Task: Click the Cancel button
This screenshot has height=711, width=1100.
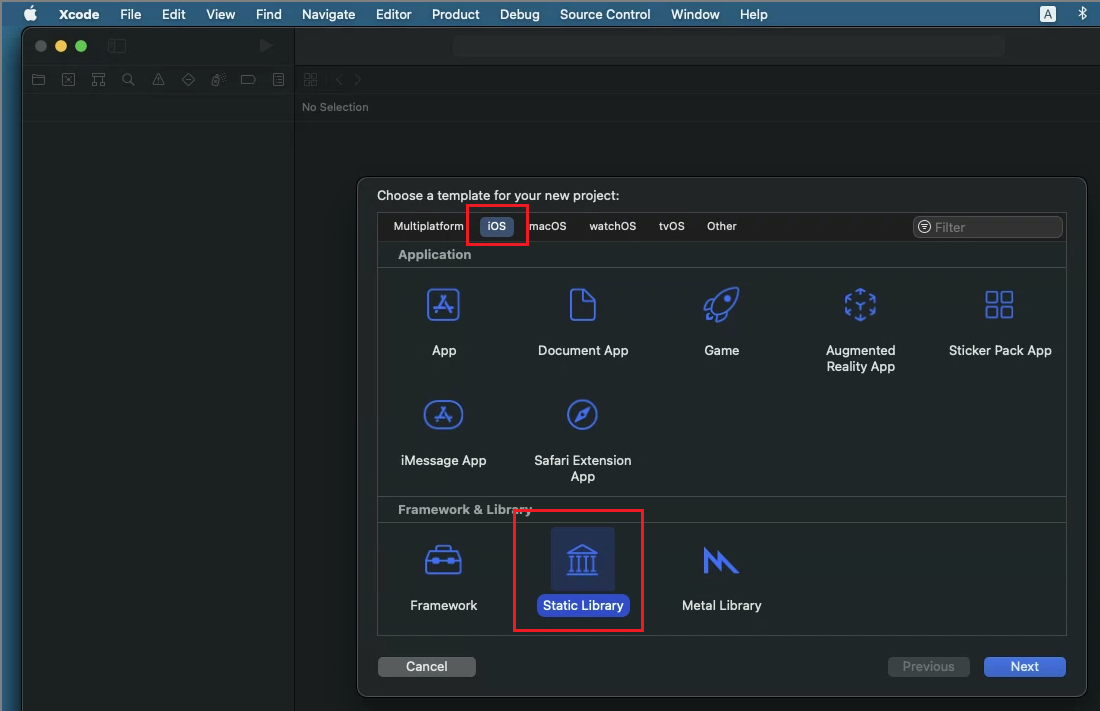Action: click(x=427, y=667)
